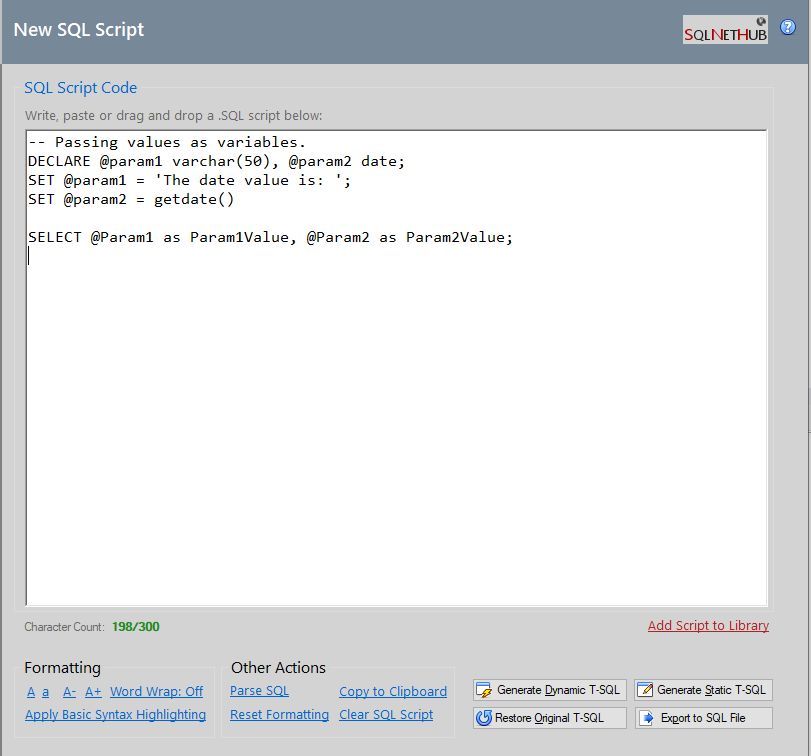The width and height of the screenshot is (811, 756).
Task: Click the Restore Original T-SQL circular arrow icon
Action: (484, 718)
